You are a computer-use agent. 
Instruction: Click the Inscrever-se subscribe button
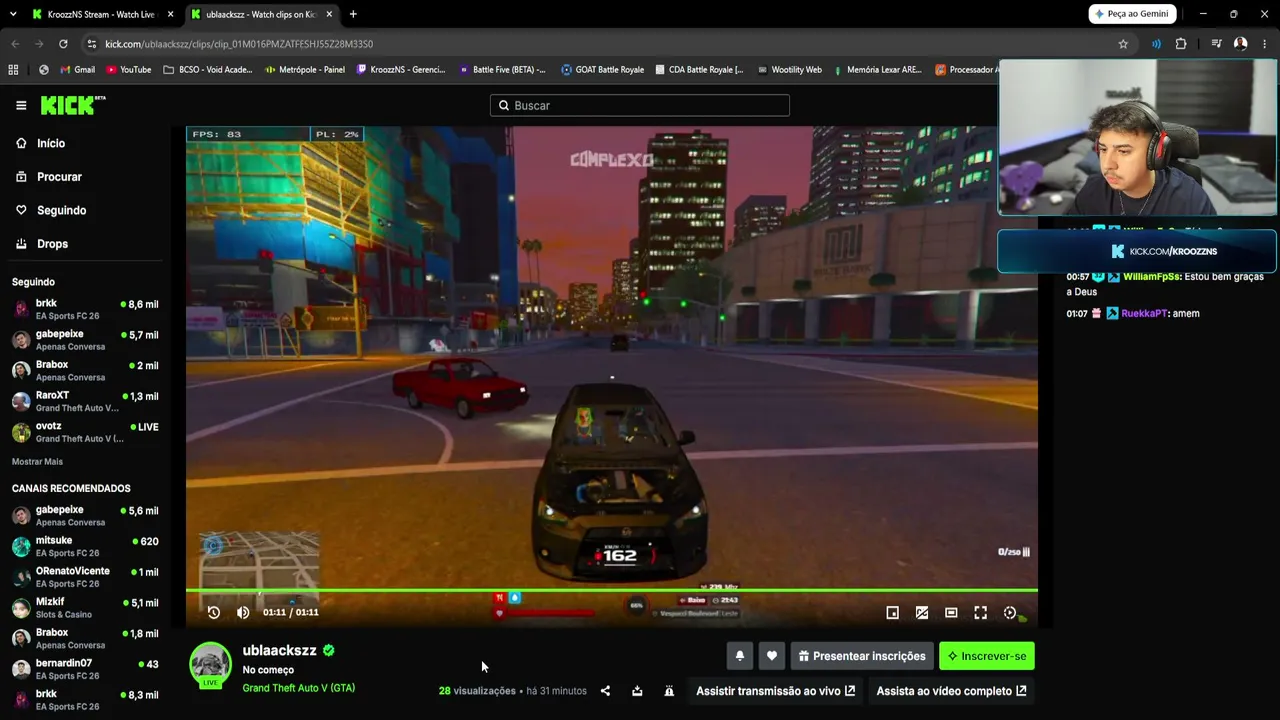[x=987, y=656]
